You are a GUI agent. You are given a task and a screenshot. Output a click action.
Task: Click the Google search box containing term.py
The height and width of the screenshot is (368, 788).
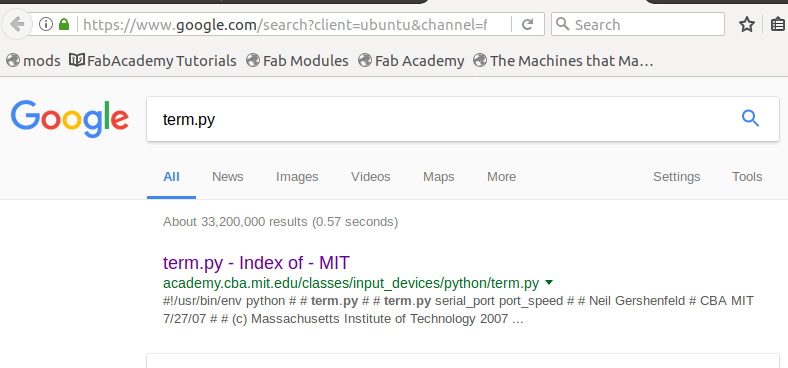coord(442,119)
